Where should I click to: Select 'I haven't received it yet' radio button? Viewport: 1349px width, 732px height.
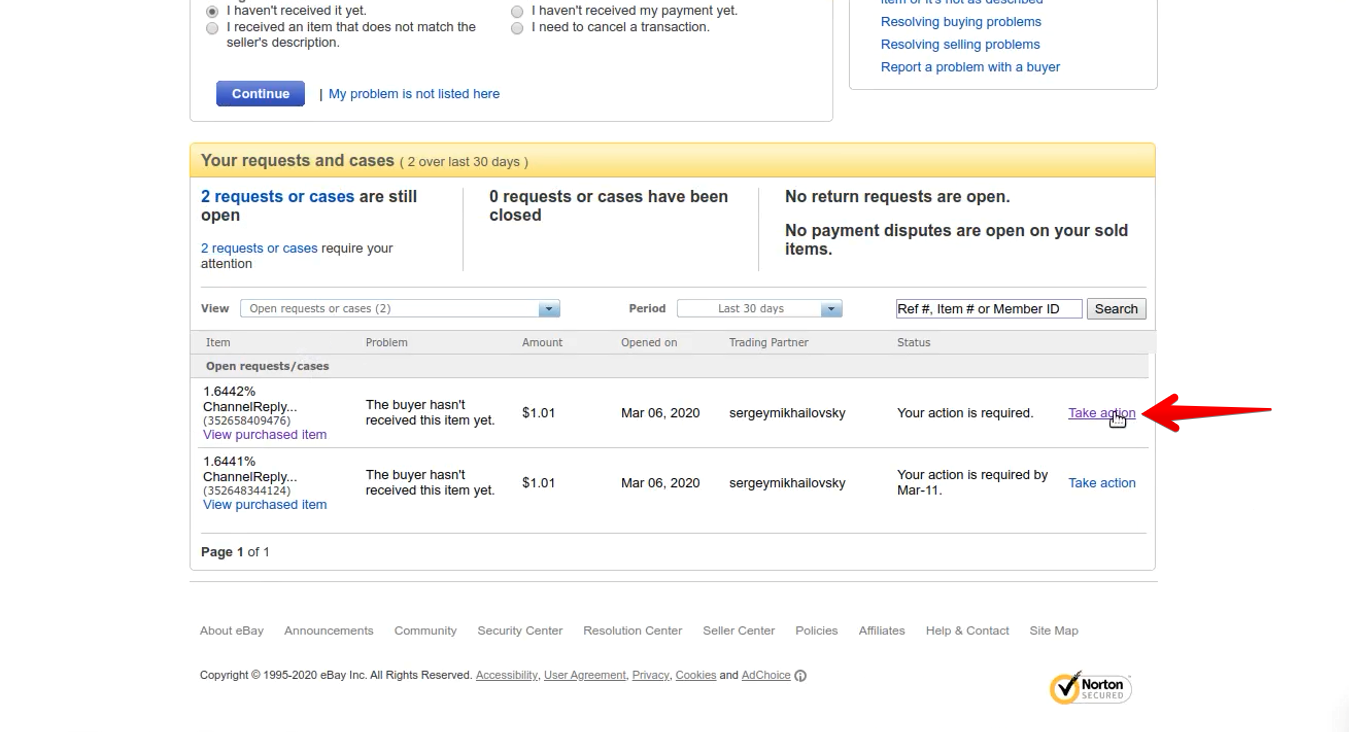[x=212, y=12]
